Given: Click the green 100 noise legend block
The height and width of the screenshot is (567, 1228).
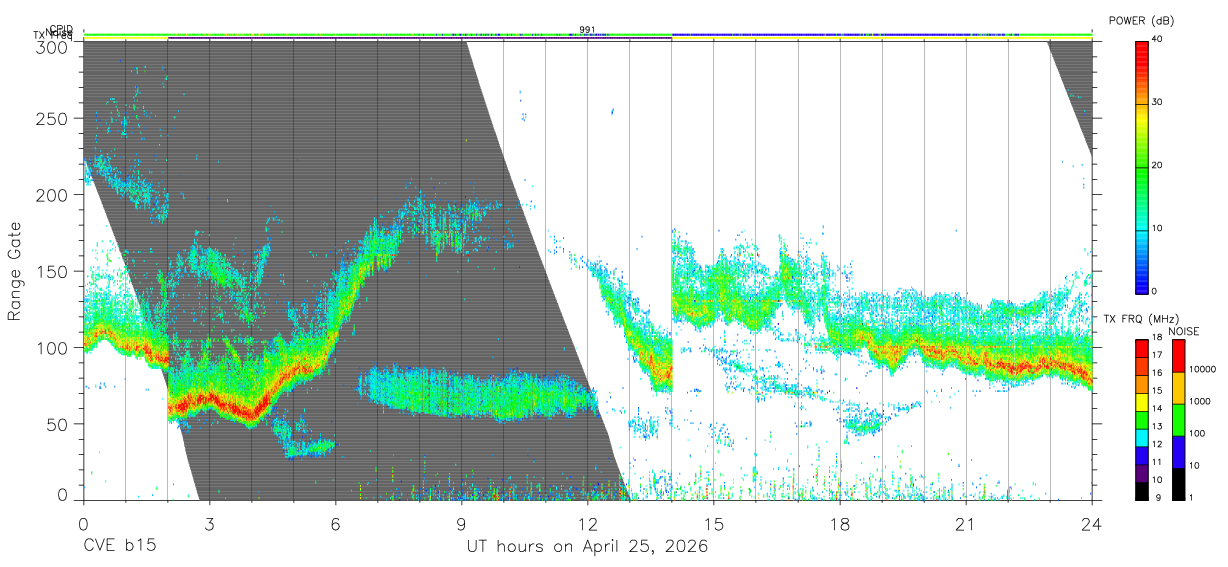Looking at the screenshot, I should [1177, 420].
